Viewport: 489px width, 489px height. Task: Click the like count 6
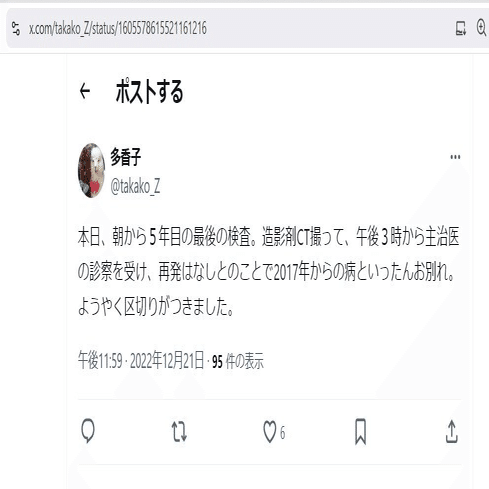[x=282, y=433]
